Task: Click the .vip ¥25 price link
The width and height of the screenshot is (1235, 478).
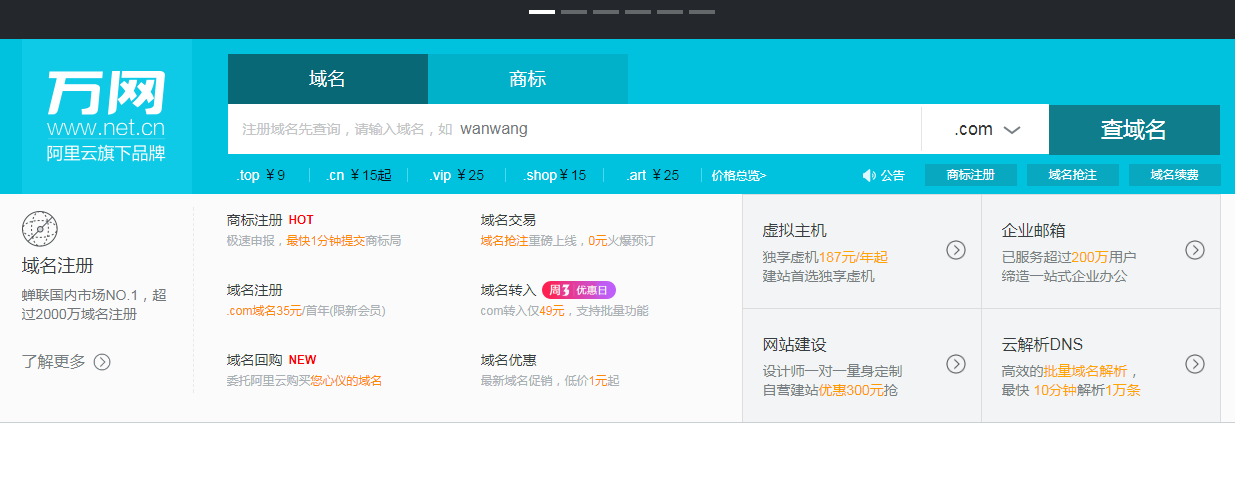Action: click(457, 175)
